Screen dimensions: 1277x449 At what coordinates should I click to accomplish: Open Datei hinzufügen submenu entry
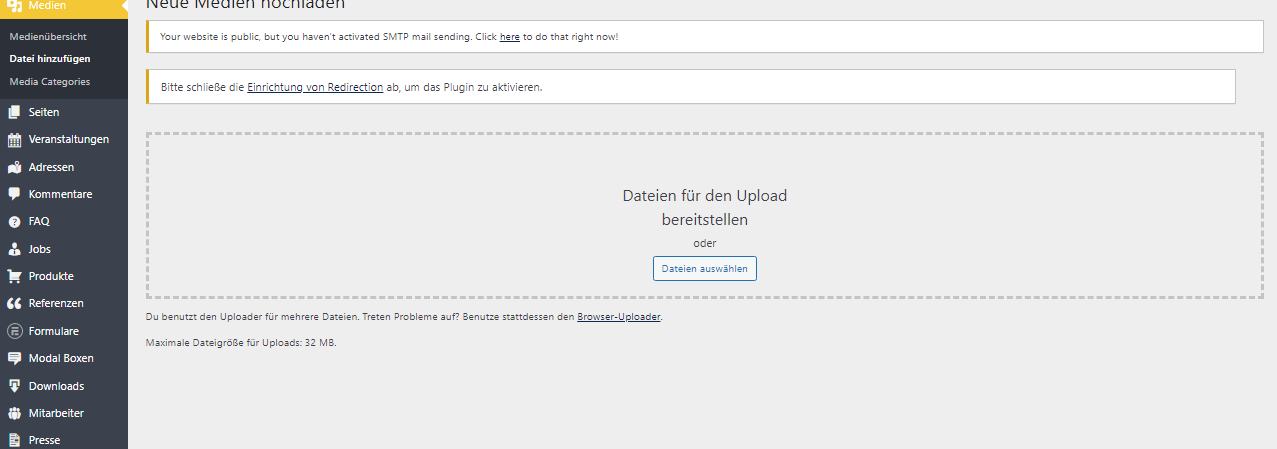pos(49,59)
